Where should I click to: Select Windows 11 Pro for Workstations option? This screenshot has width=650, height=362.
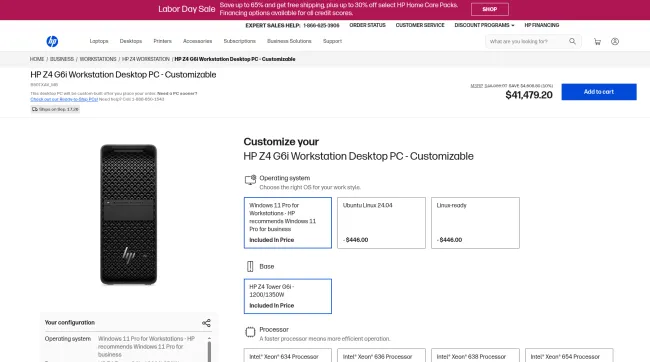(288, 223)
